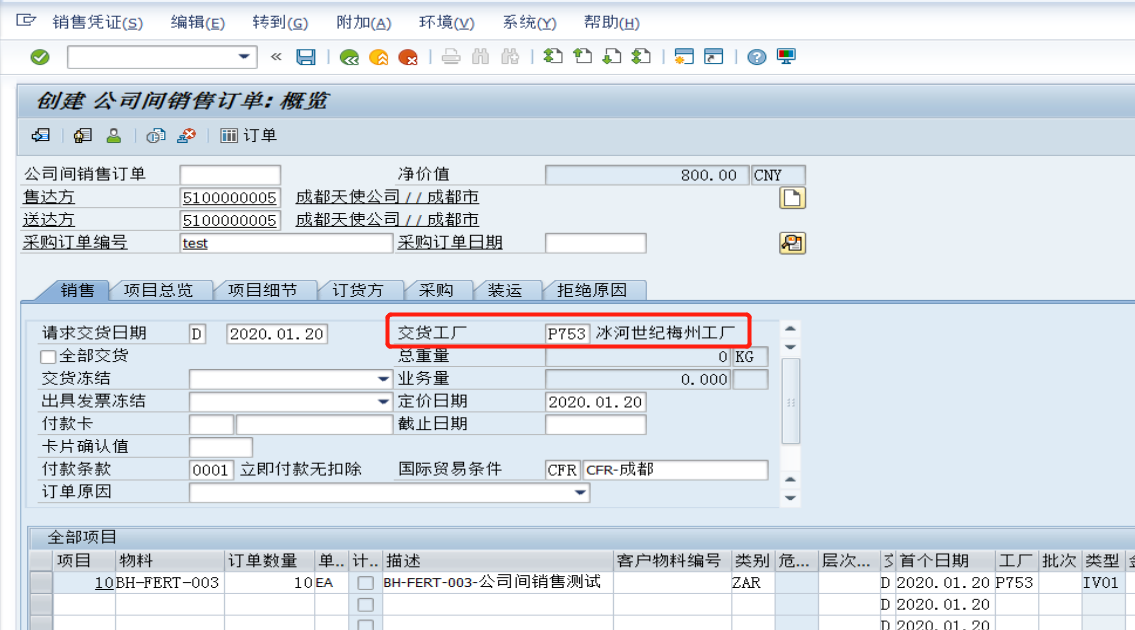Click the 国际贸易条件 field showing CFR
Viewport: 1135px width, 630px height.
point(562,470)
